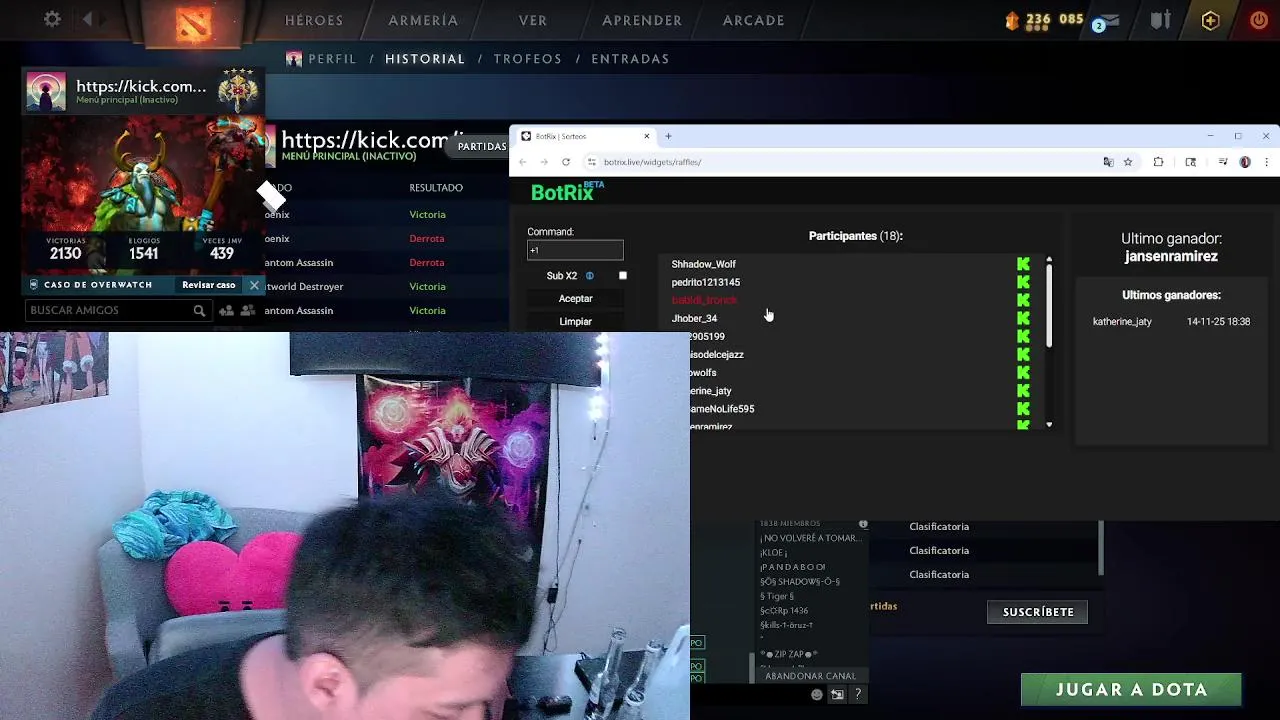Image resolution: width=1280 pixels, height=720 pixels.
Task: Select participant Shhadow_Wolf
Action: tap(703, 264)
